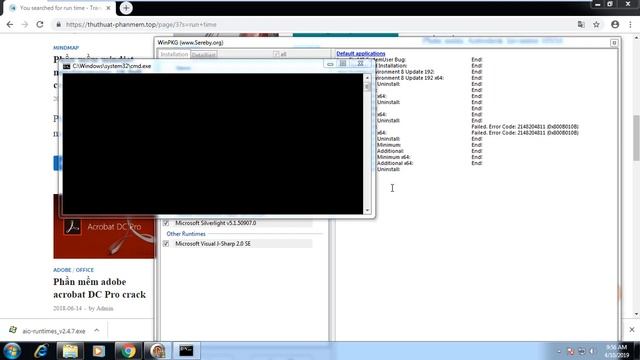View site security padlock info
The width and height of the screenshot is (640, 360).
tap(59, 24)
